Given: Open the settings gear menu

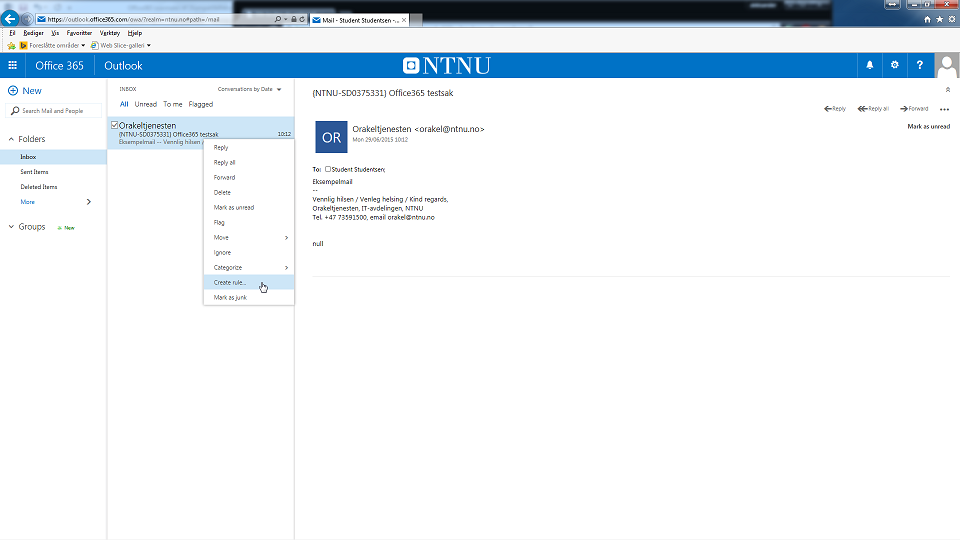Looking at the screenshot, I should coord(894,65).
